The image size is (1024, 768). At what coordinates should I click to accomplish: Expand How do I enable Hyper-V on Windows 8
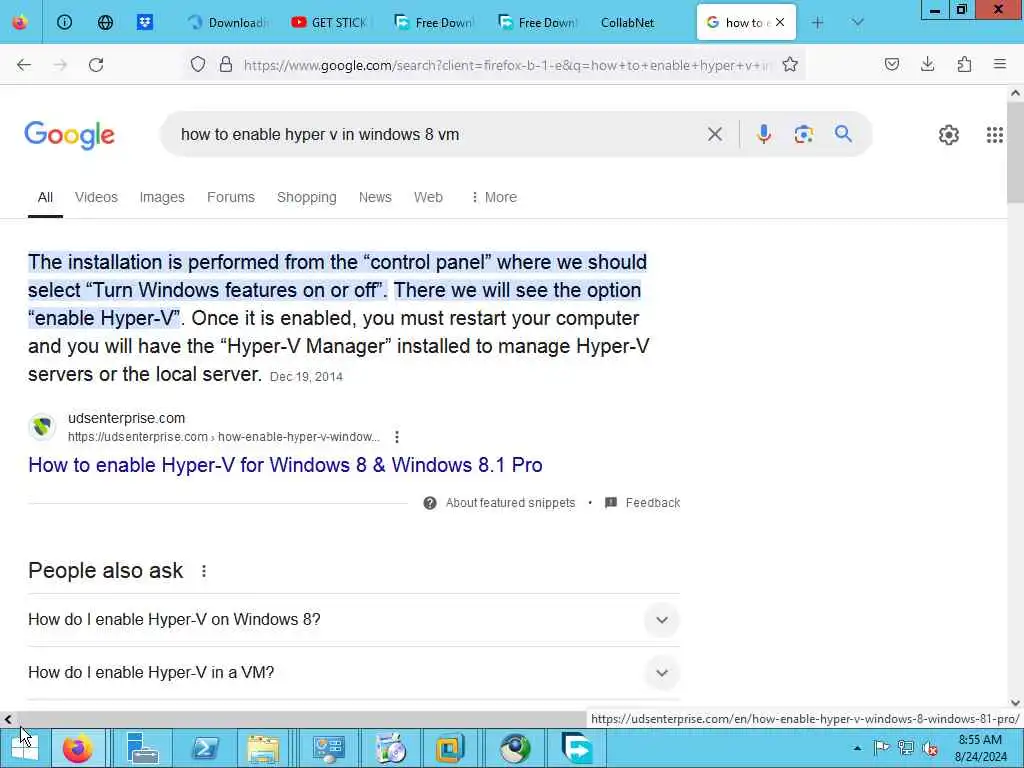click(x=354, y=620)
